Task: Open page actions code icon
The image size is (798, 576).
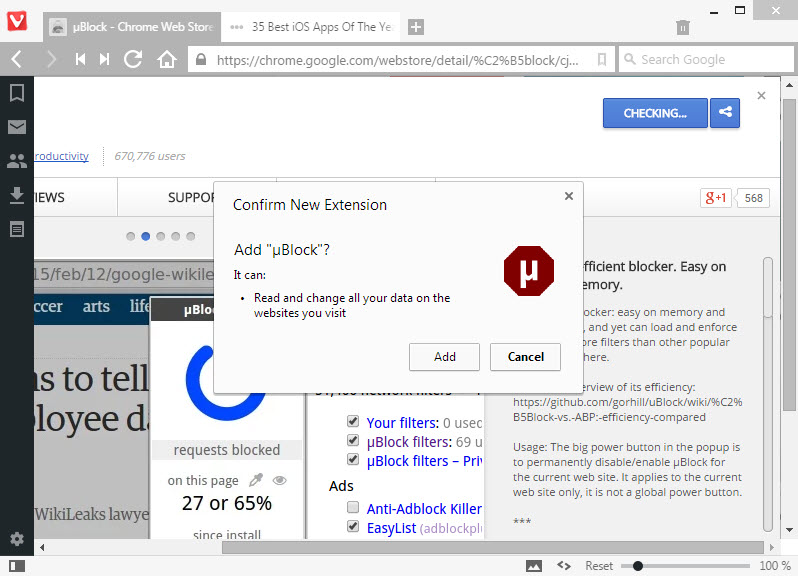Action: point(564,566)
